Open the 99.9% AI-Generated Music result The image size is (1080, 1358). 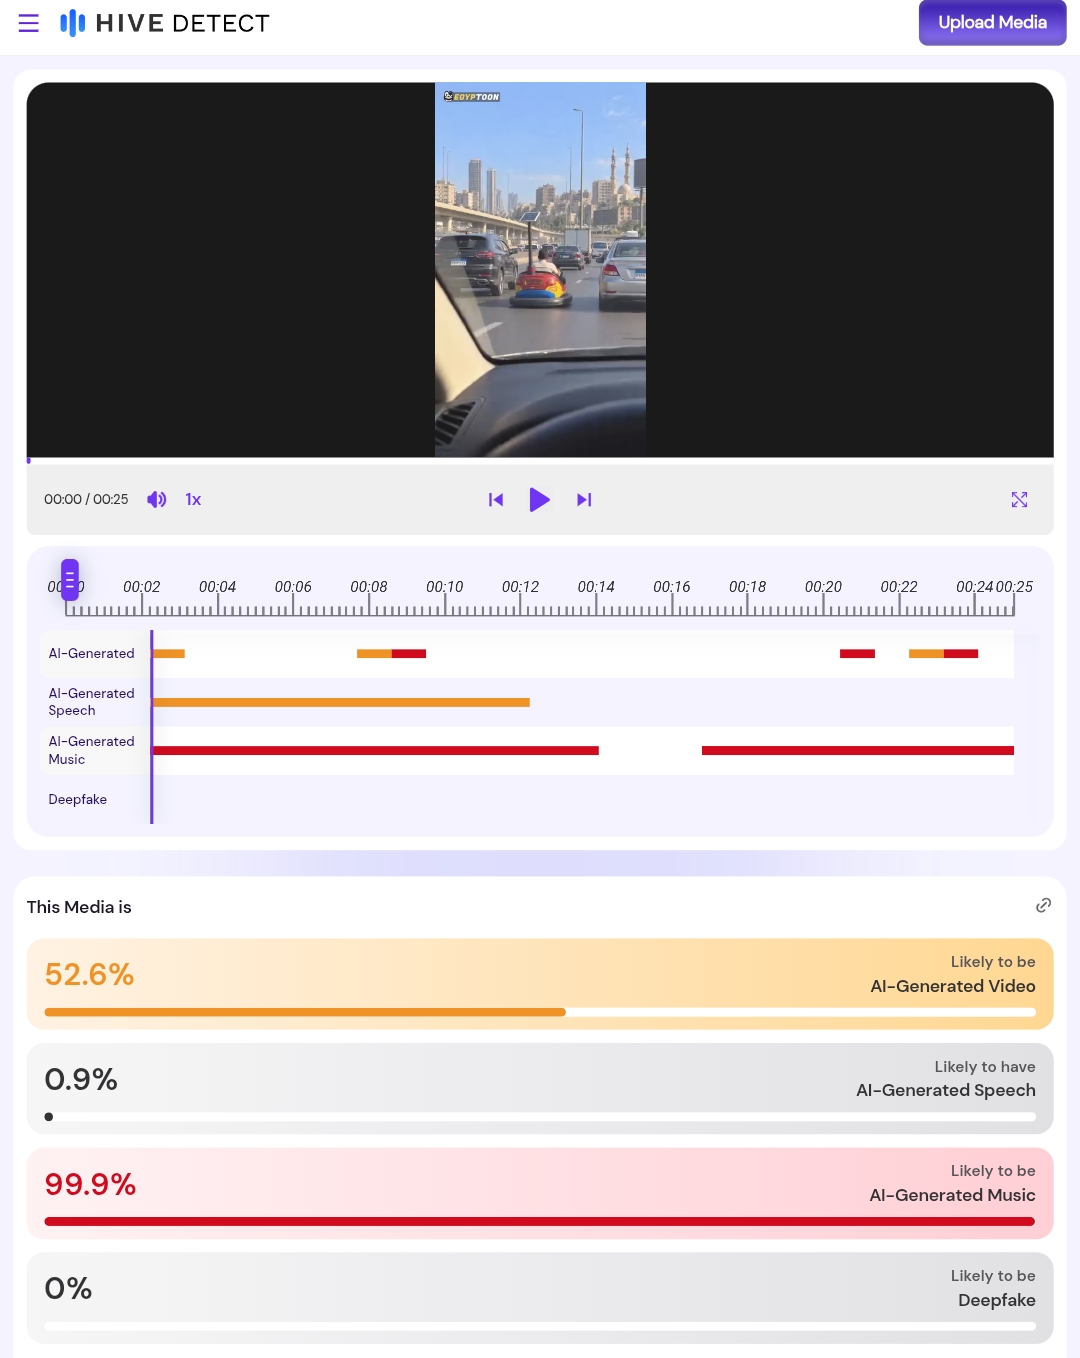540,1193
